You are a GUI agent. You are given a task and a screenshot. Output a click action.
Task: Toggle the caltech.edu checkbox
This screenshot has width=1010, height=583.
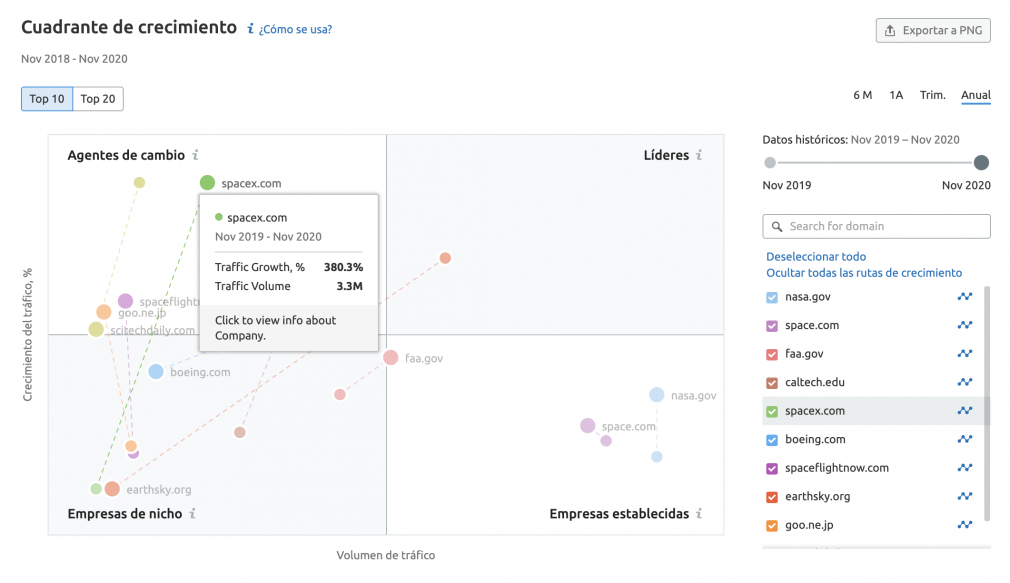point(772,383)
